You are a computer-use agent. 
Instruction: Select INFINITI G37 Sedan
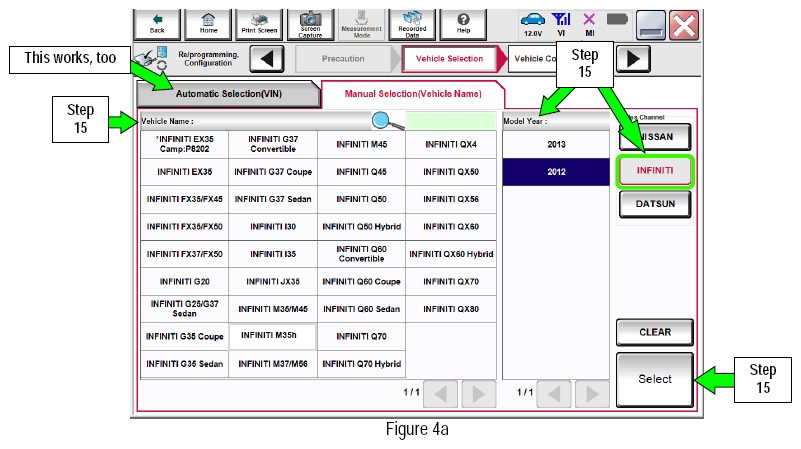(x=273, y=199)
